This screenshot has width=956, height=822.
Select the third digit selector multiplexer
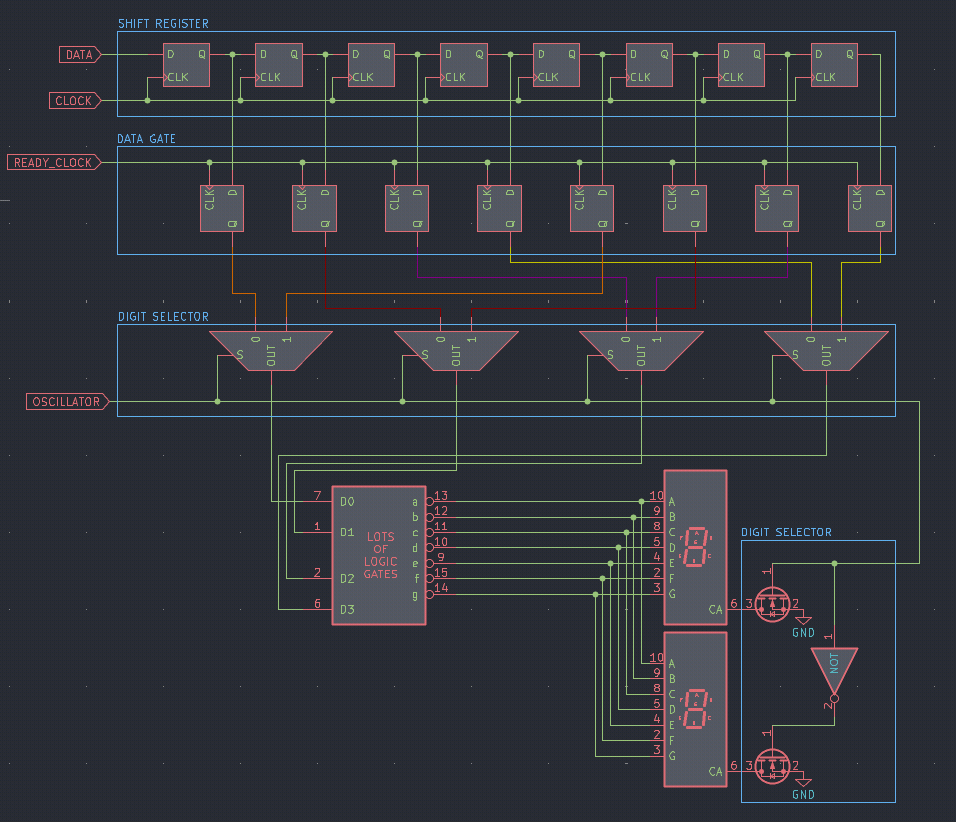(x=641, y=351)
